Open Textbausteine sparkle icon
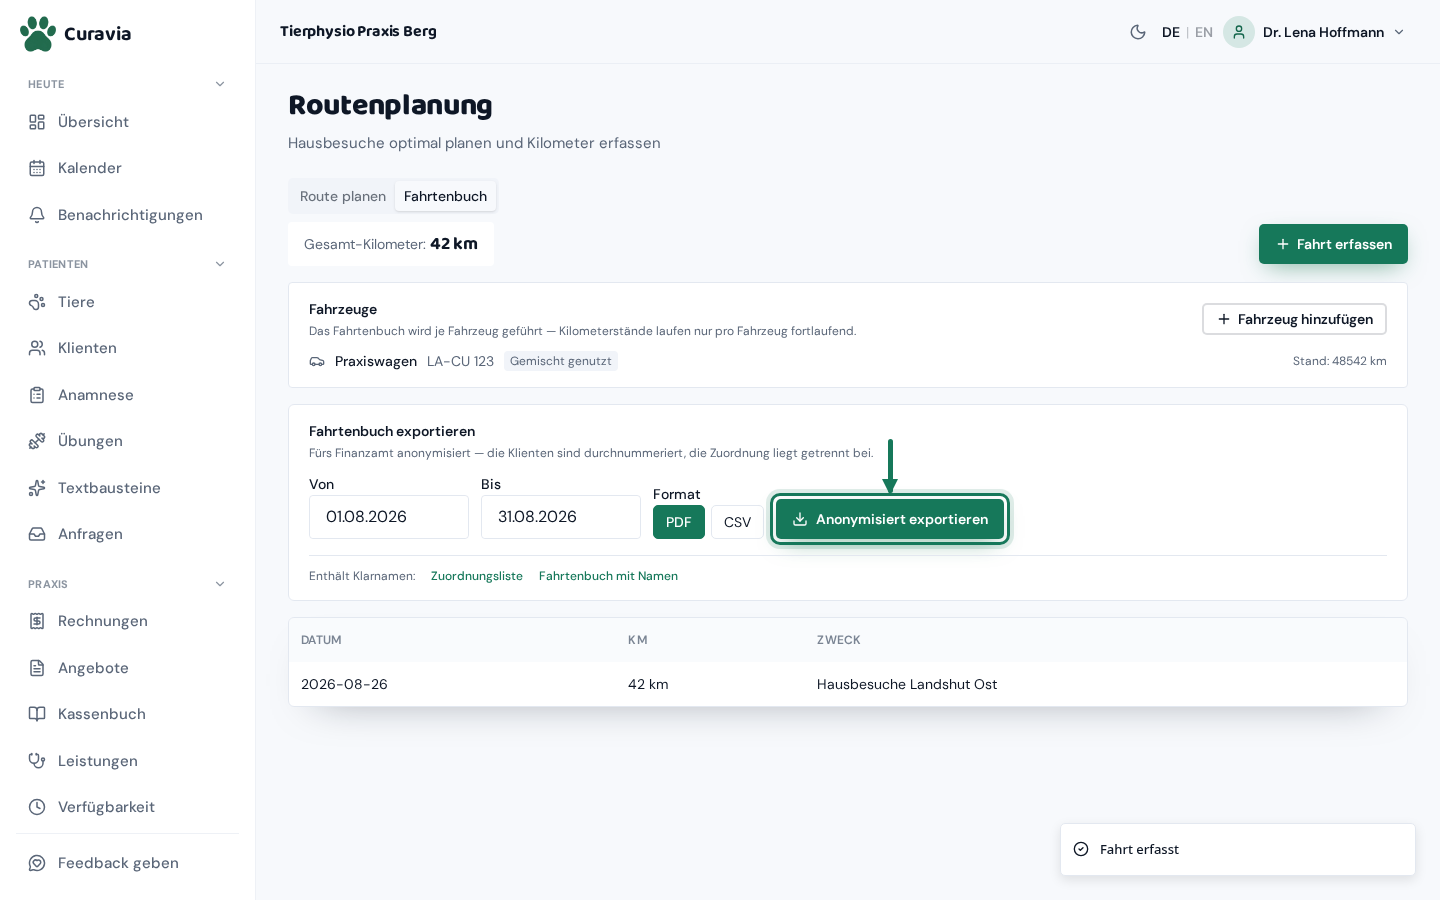The height and width of the screenshot is (900, 1440). [37, 488]
